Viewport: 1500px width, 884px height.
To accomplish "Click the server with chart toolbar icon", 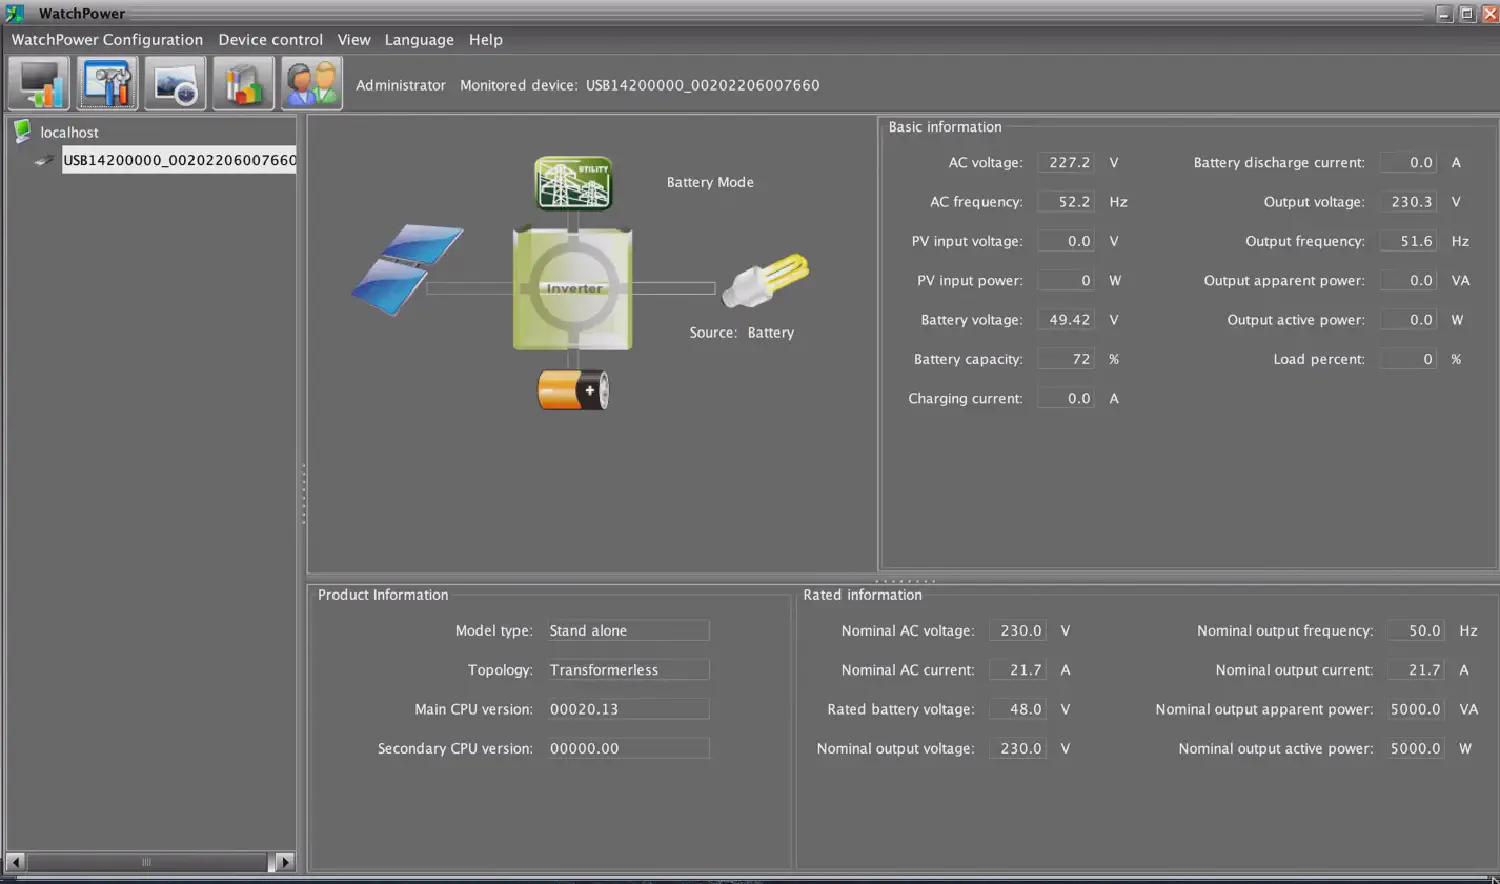I will pyautogui.click(x=243, y=83).
